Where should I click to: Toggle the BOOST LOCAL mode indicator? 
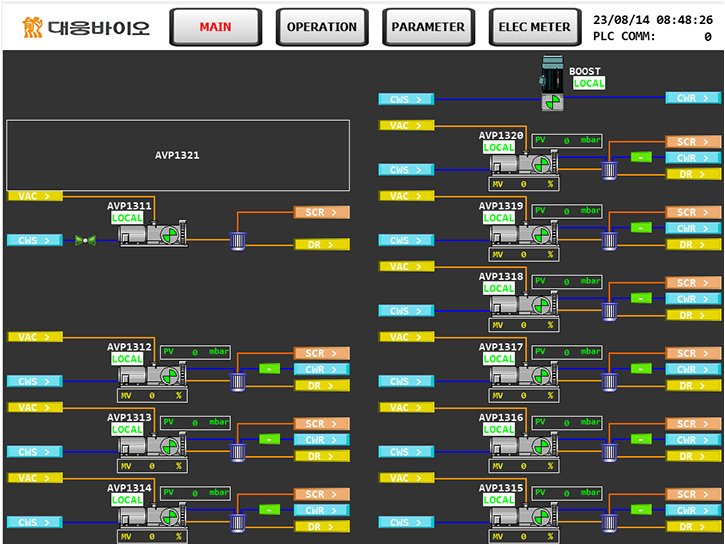pos(589,83)
